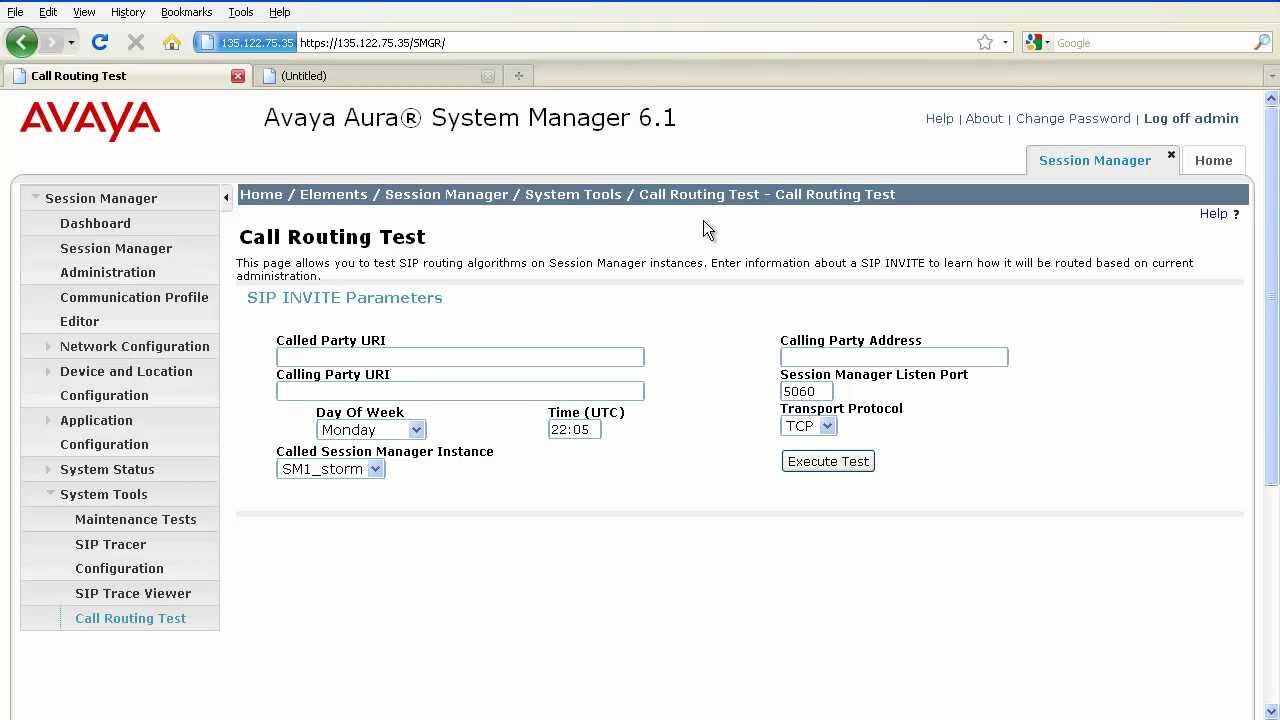Expand Network Configuration in sidebar
This screenshot has height=720, width=1280.
(x=48, y=346)
